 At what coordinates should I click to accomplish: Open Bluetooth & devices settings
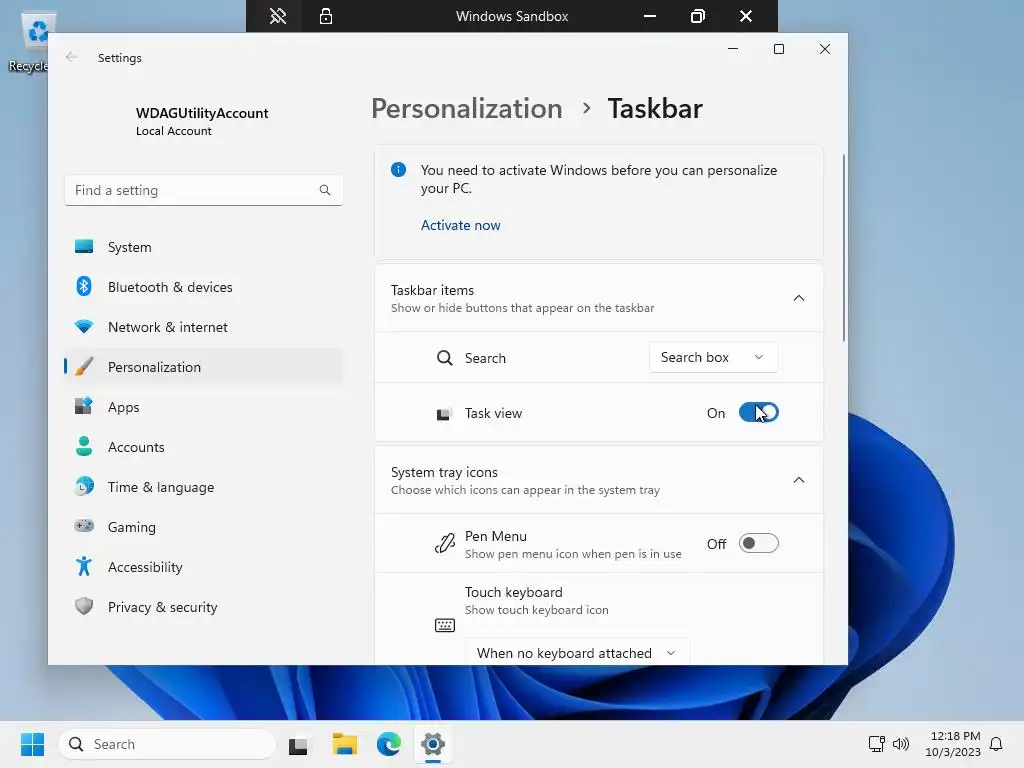point(204,287)
